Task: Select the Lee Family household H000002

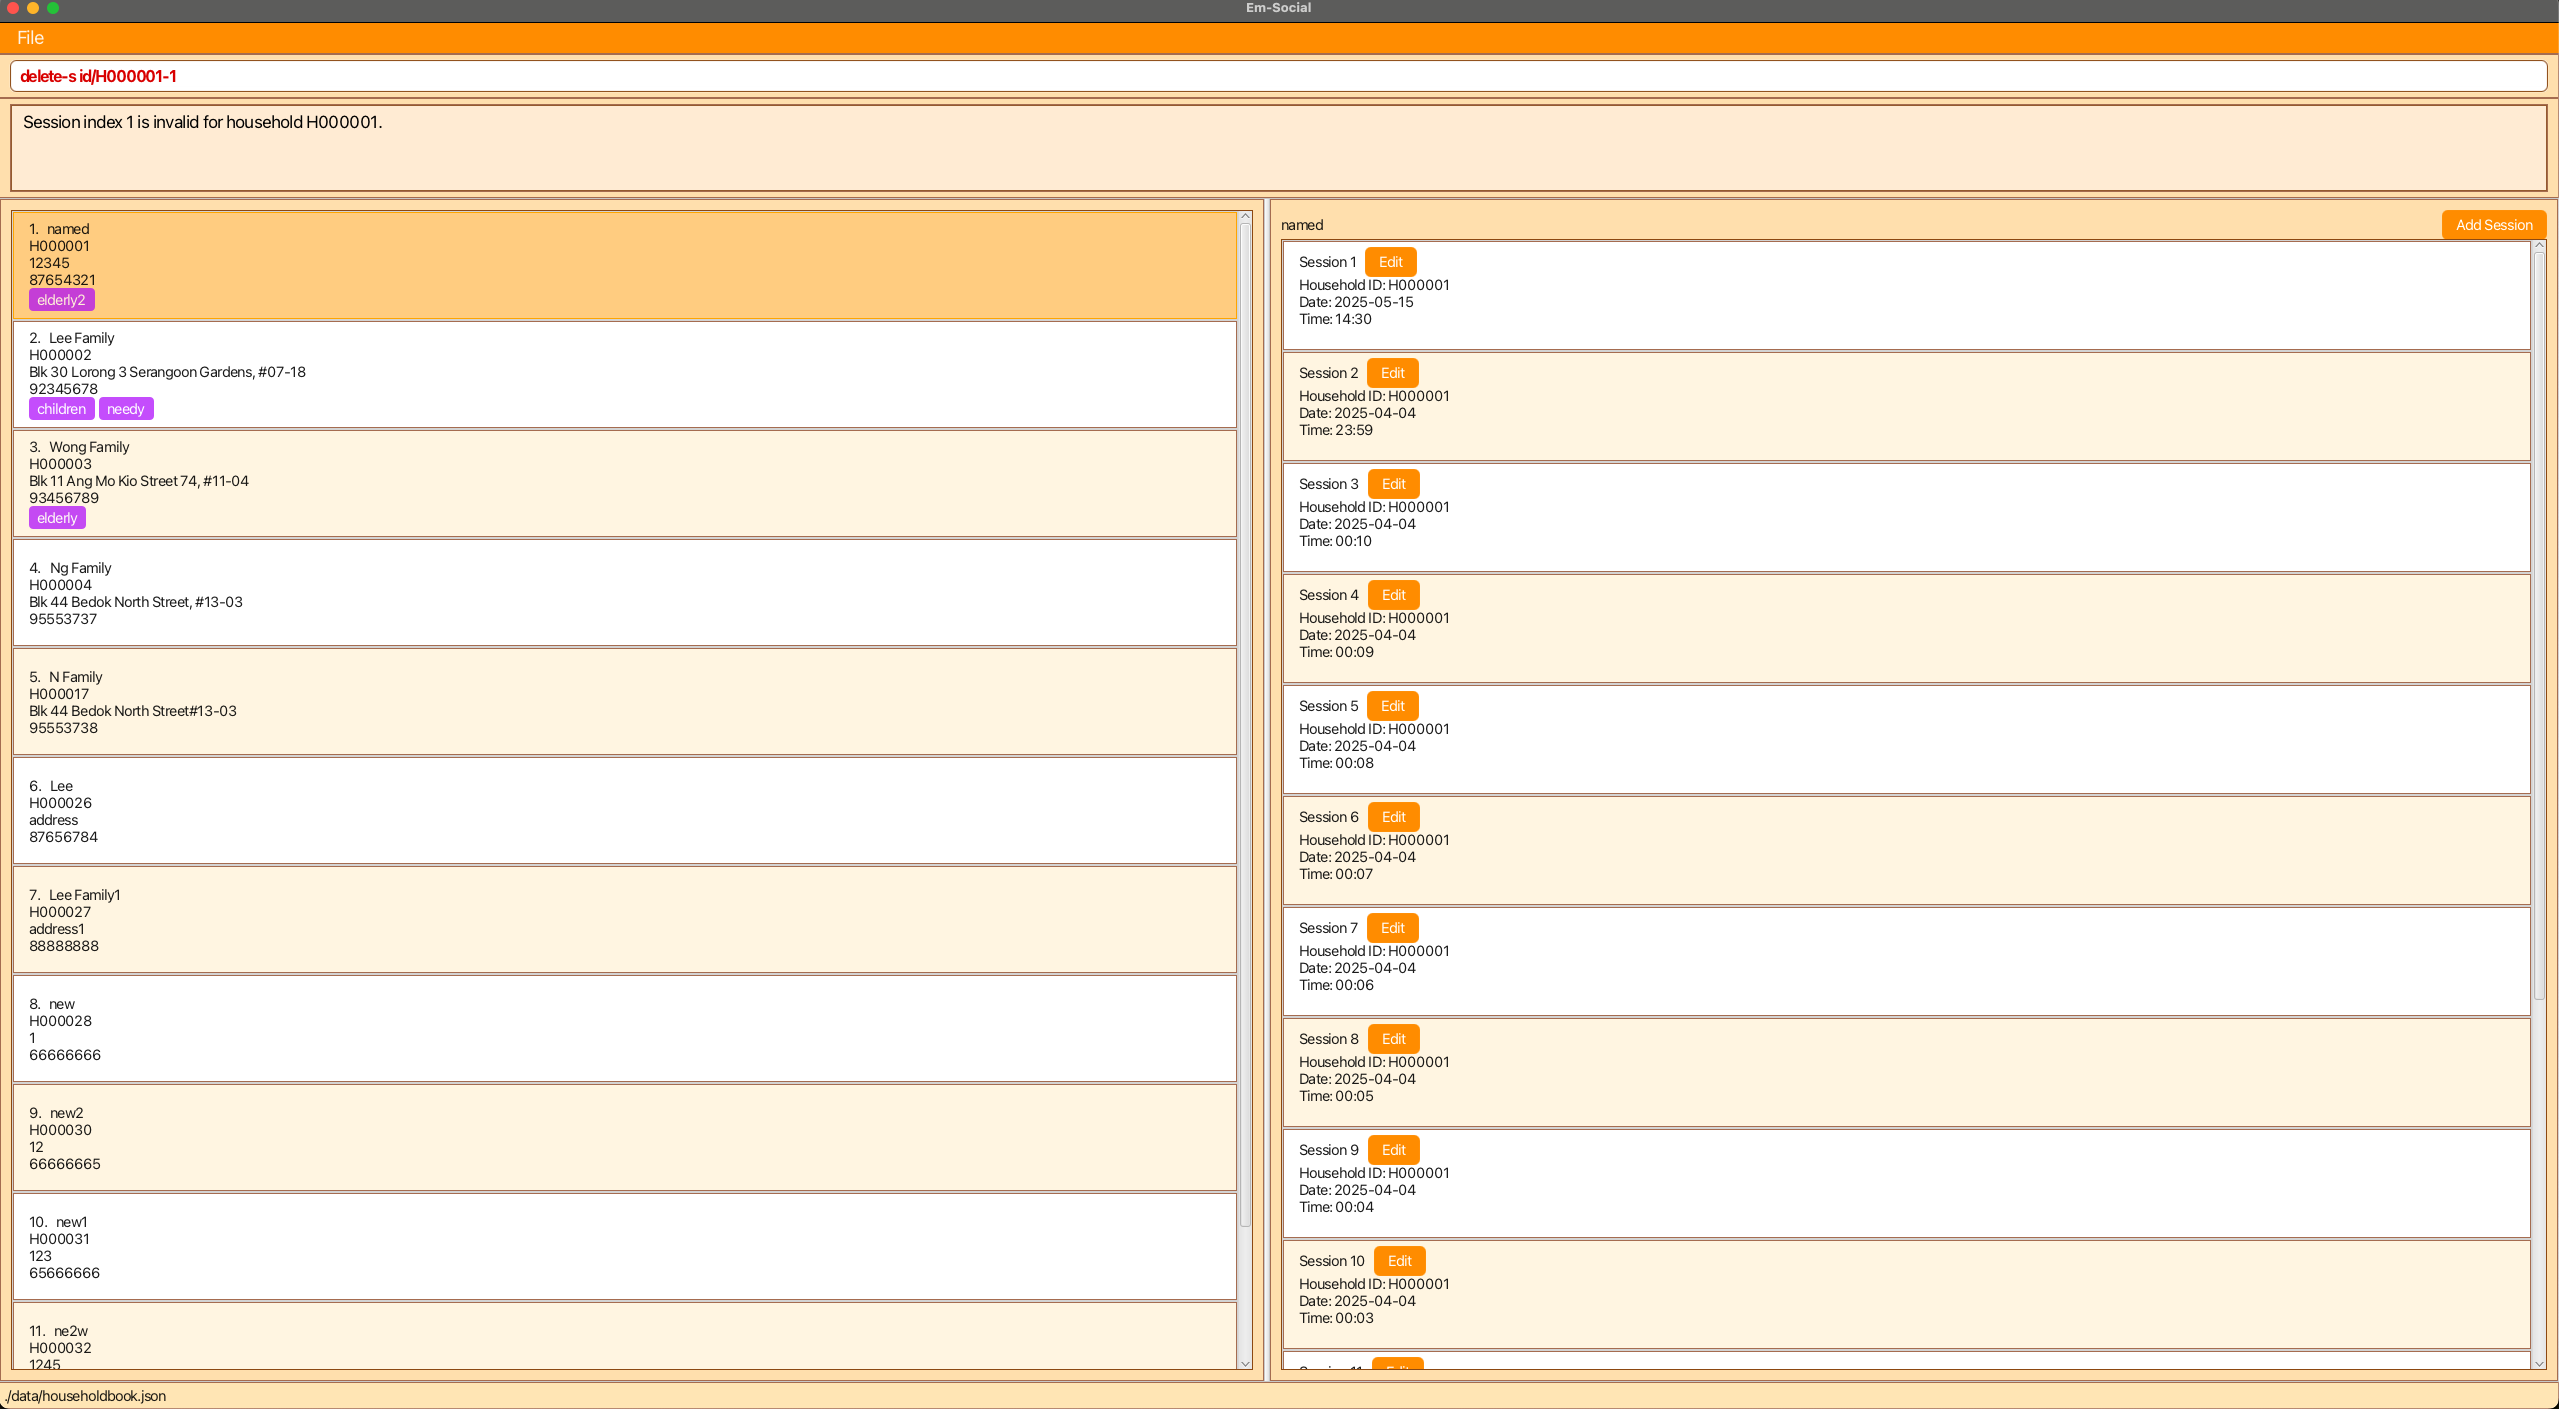Action: pos(624,374)
